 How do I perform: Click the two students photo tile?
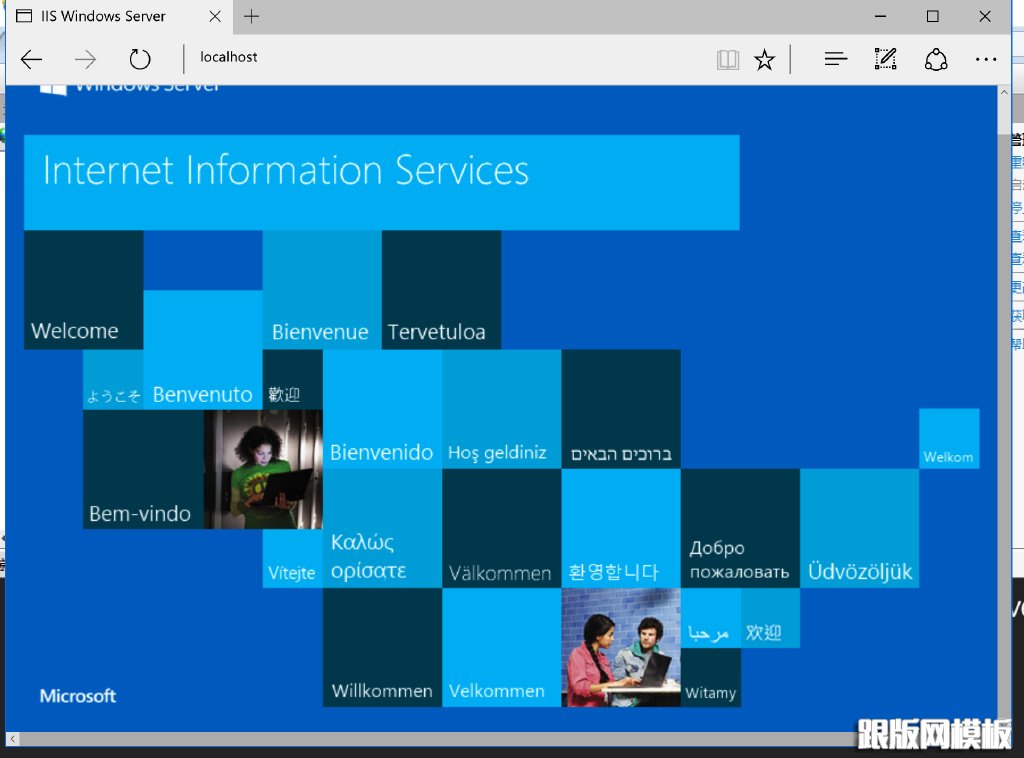[621, 647]
